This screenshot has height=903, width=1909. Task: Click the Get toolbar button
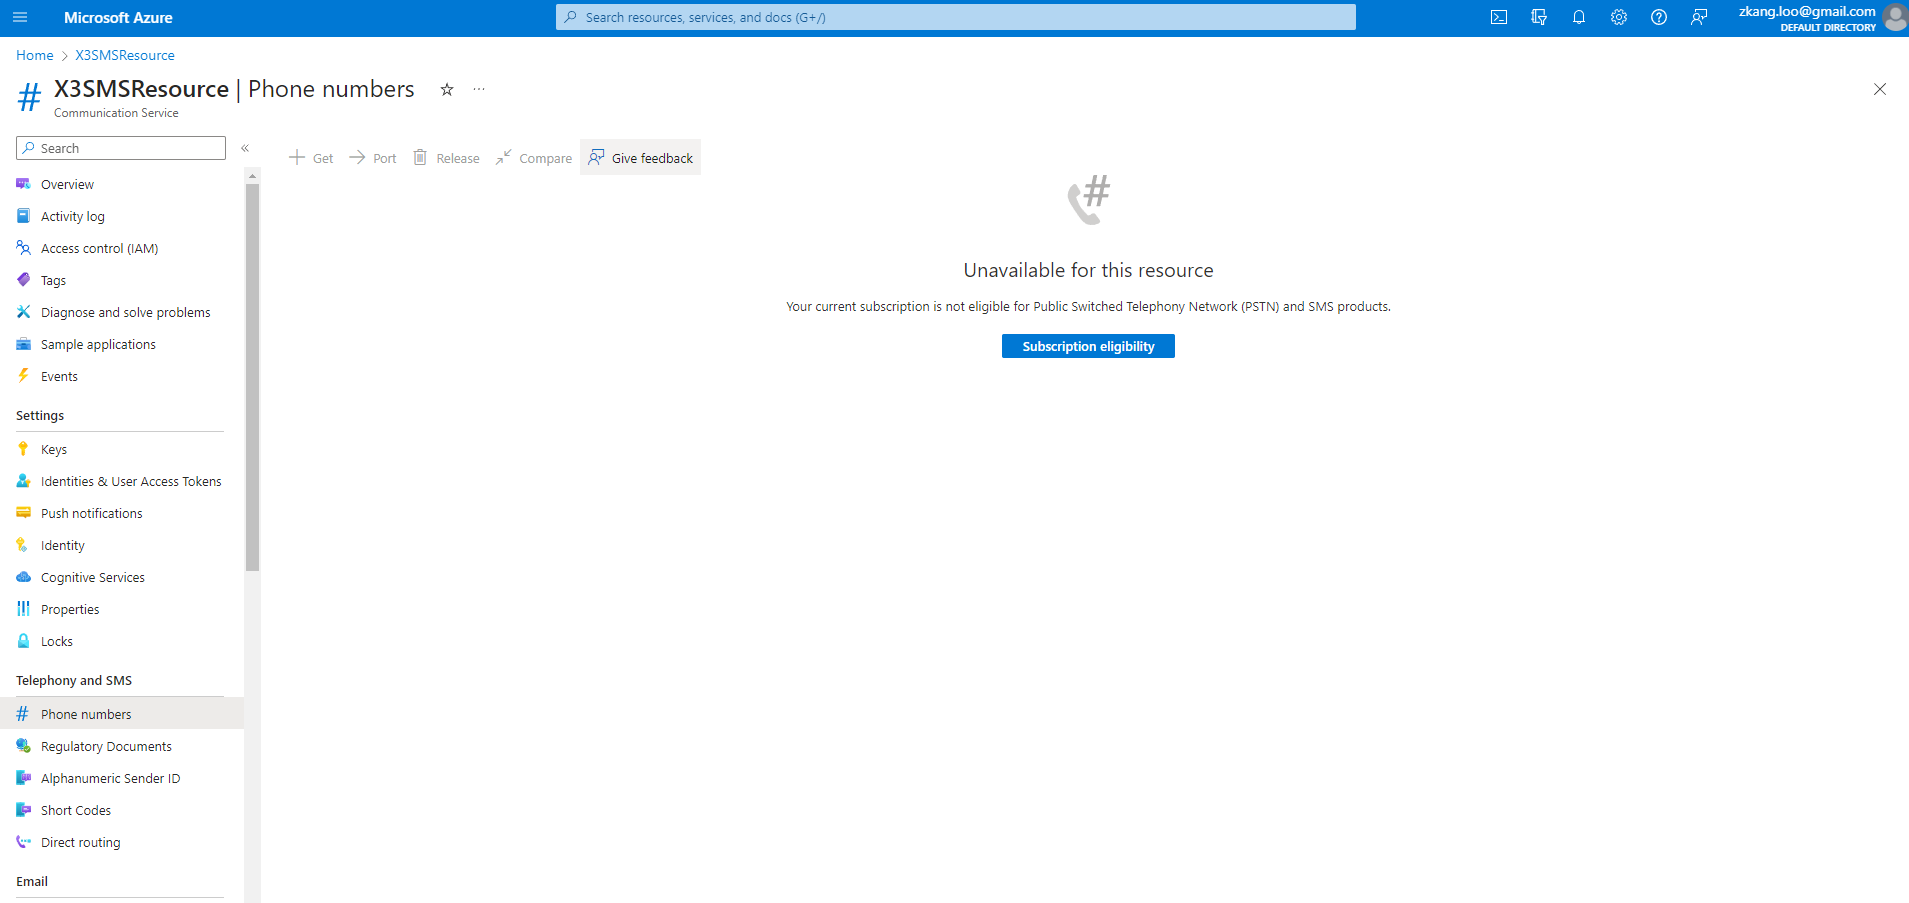tap(311, 158)
